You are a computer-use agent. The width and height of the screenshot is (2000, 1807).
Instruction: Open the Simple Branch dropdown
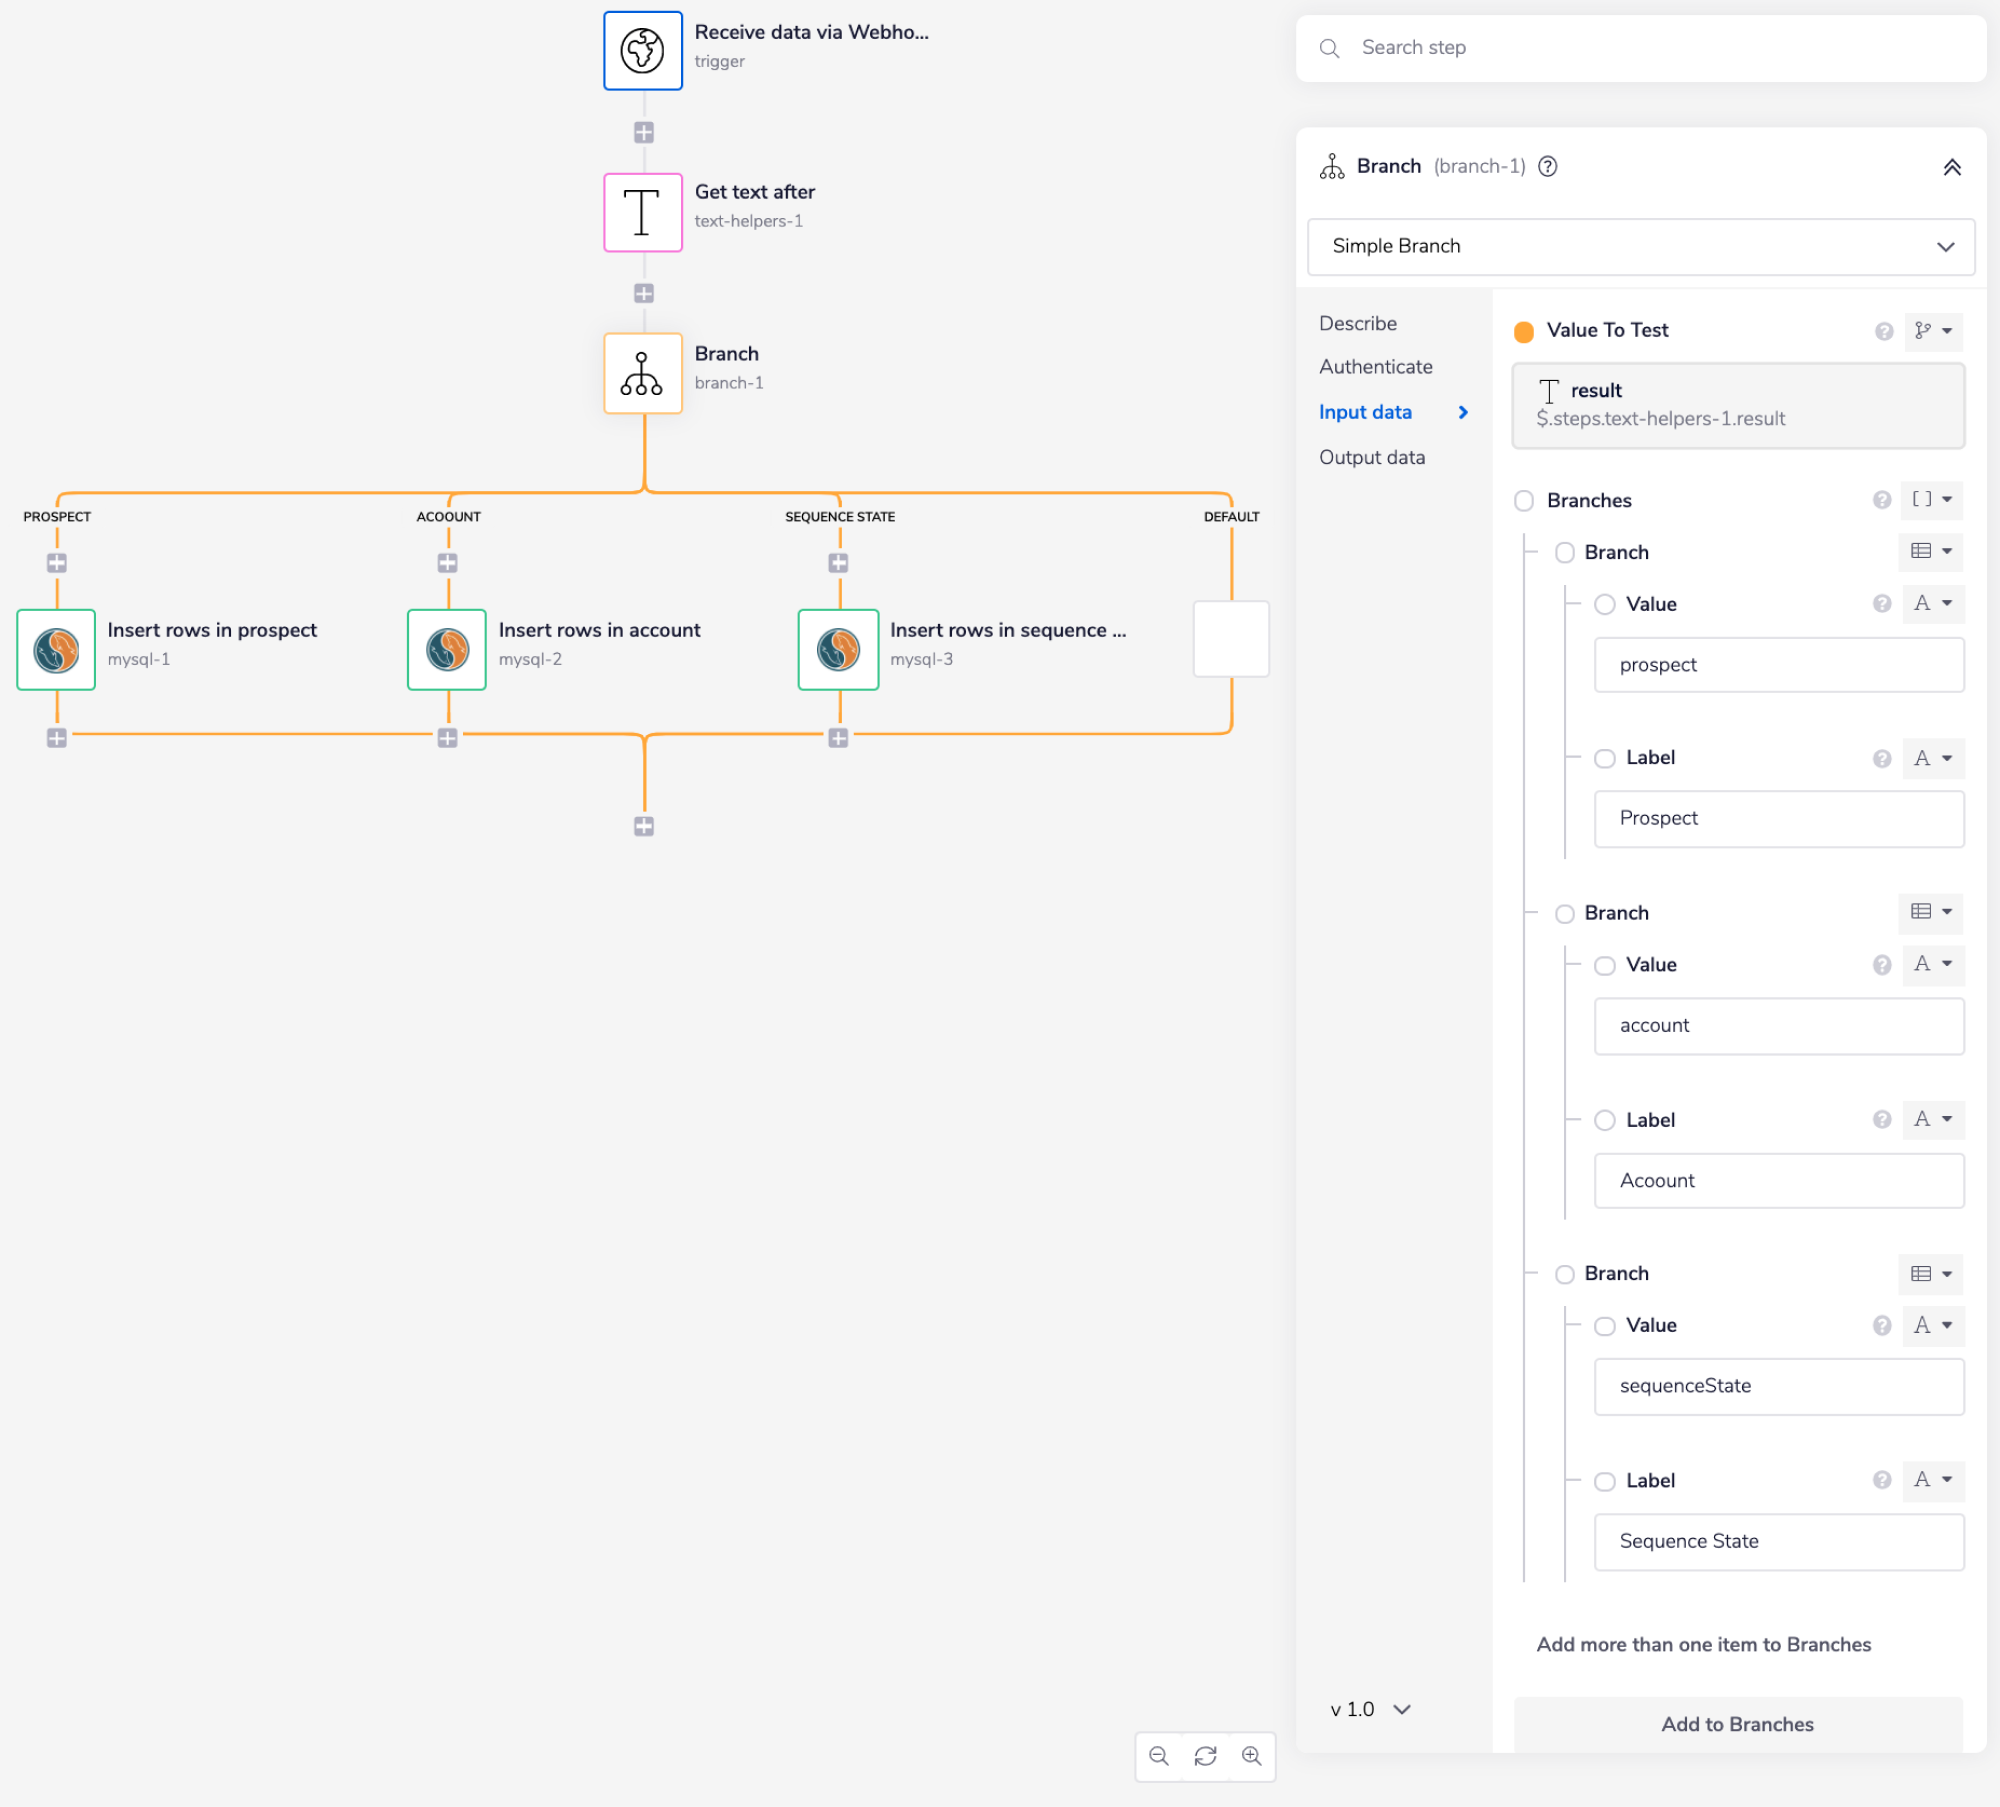pos(1640,246)
